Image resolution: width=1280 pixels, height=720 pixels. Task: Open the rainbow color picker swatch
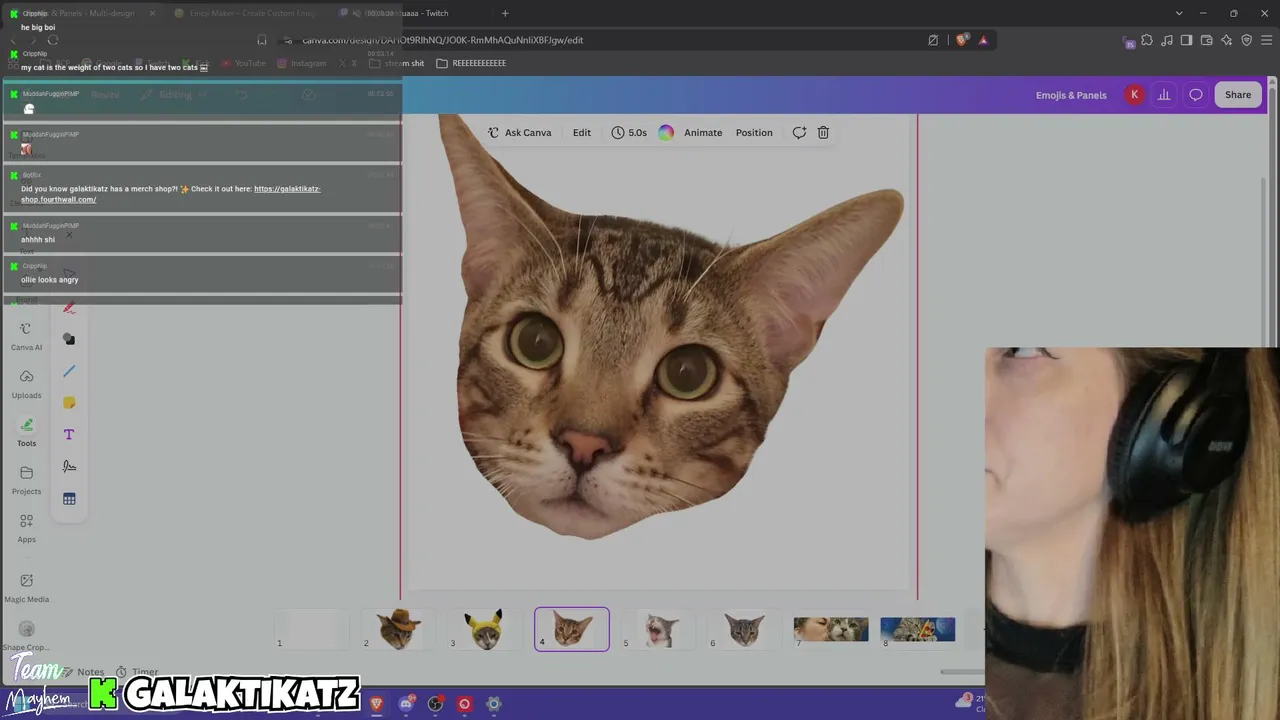point(666,133)
